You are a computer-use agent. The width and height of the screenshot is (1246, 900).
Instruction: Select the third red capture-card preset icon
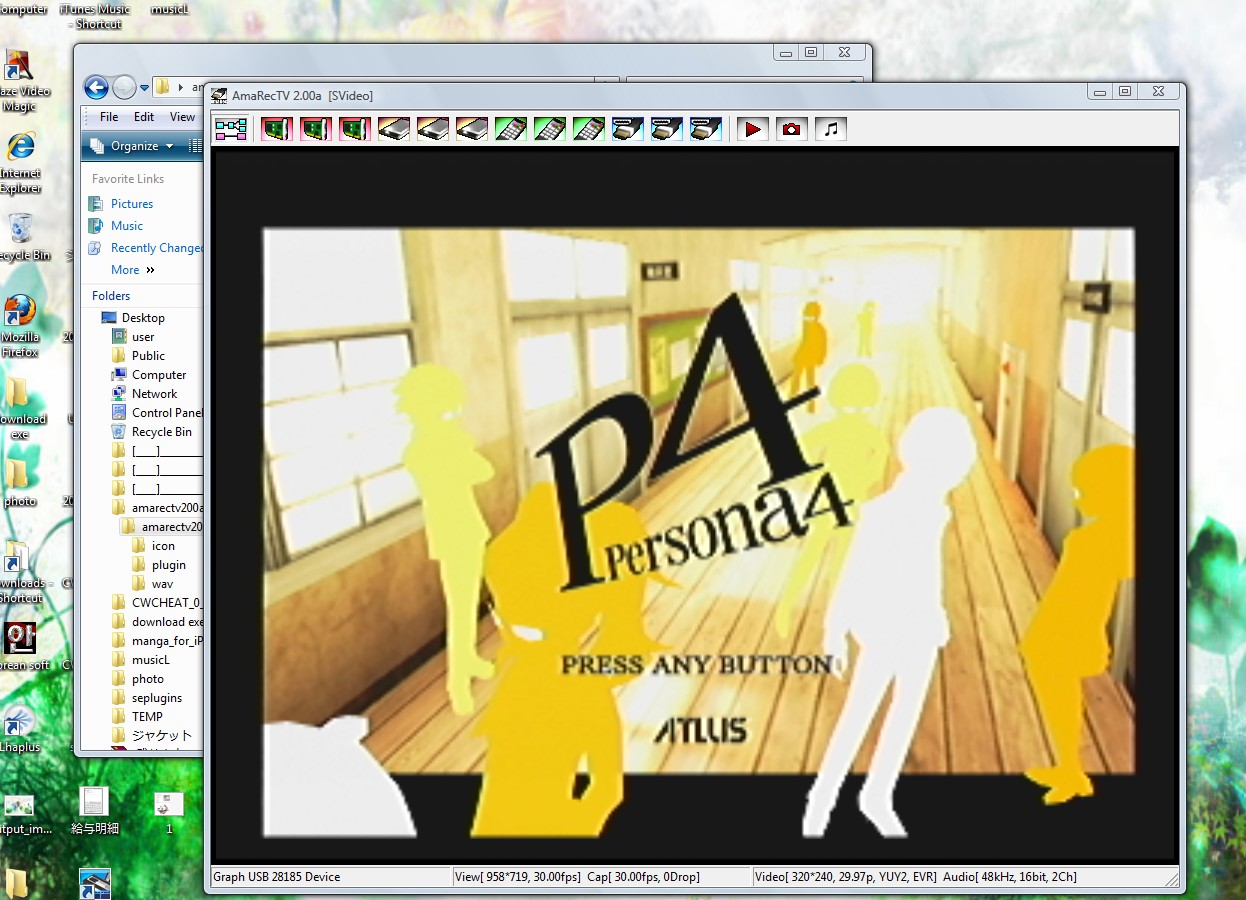click(x=355, y=129)
